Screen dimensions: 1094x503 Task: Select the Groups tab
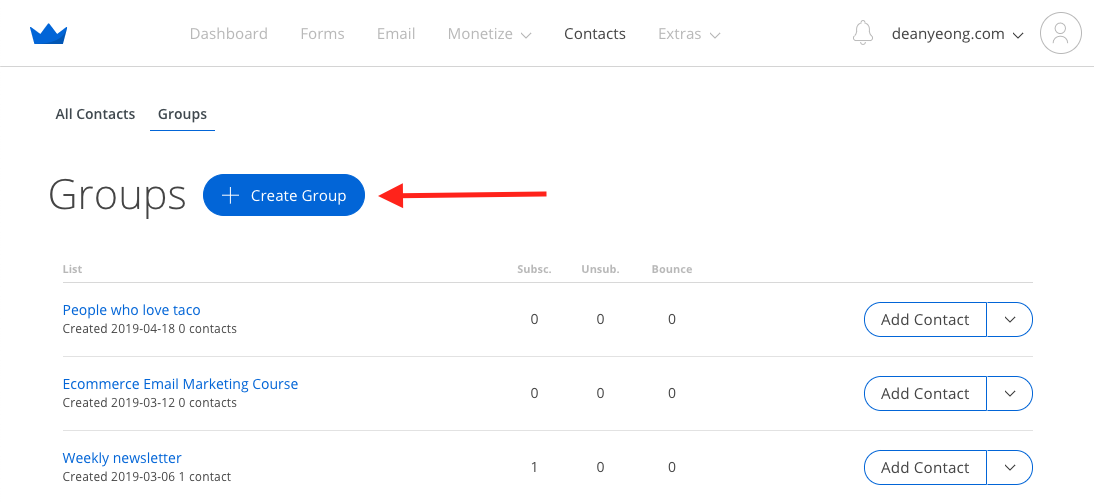pos(182,114)
